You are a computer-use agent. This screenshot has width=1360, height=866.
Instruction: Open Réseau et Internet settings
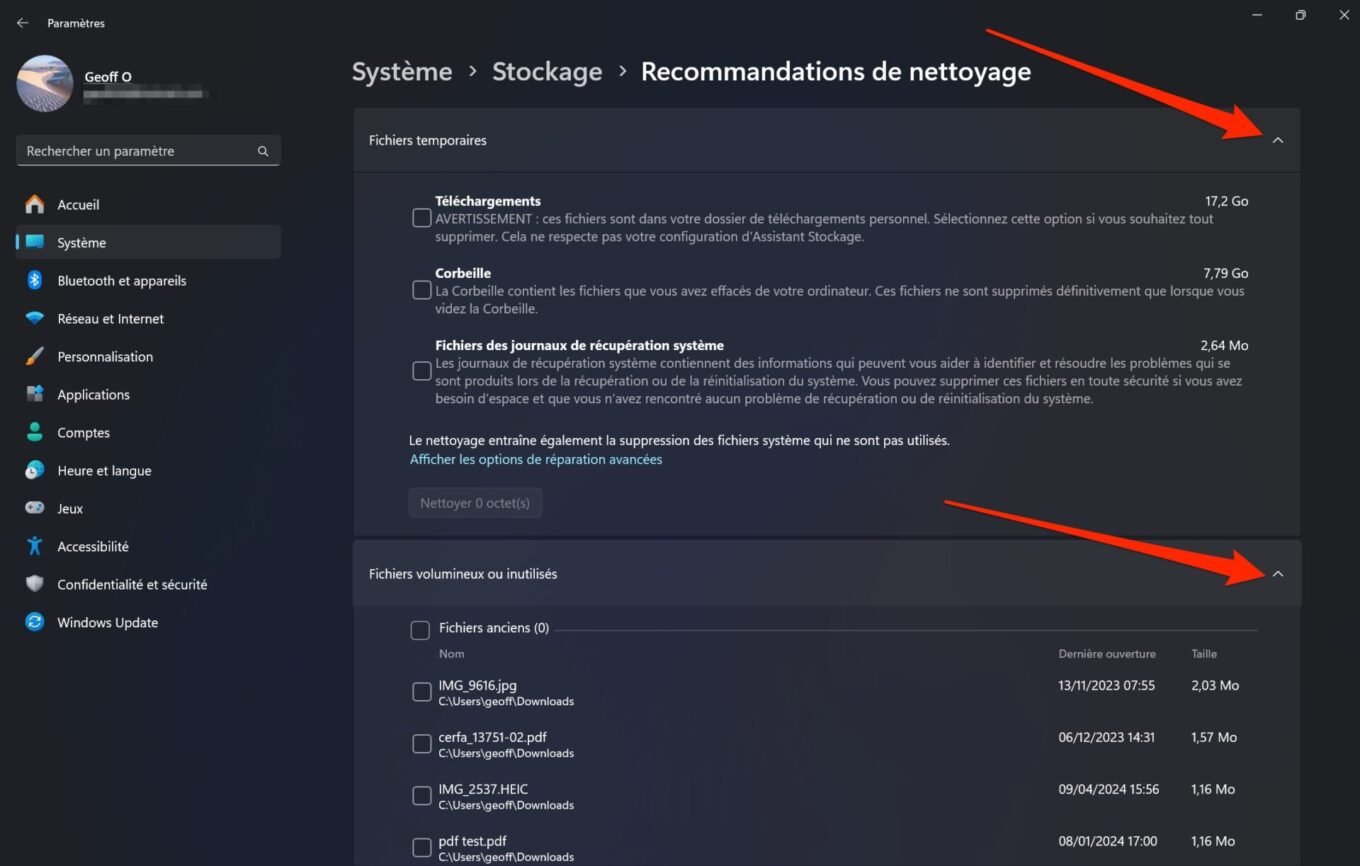click(x=148, y=318)
